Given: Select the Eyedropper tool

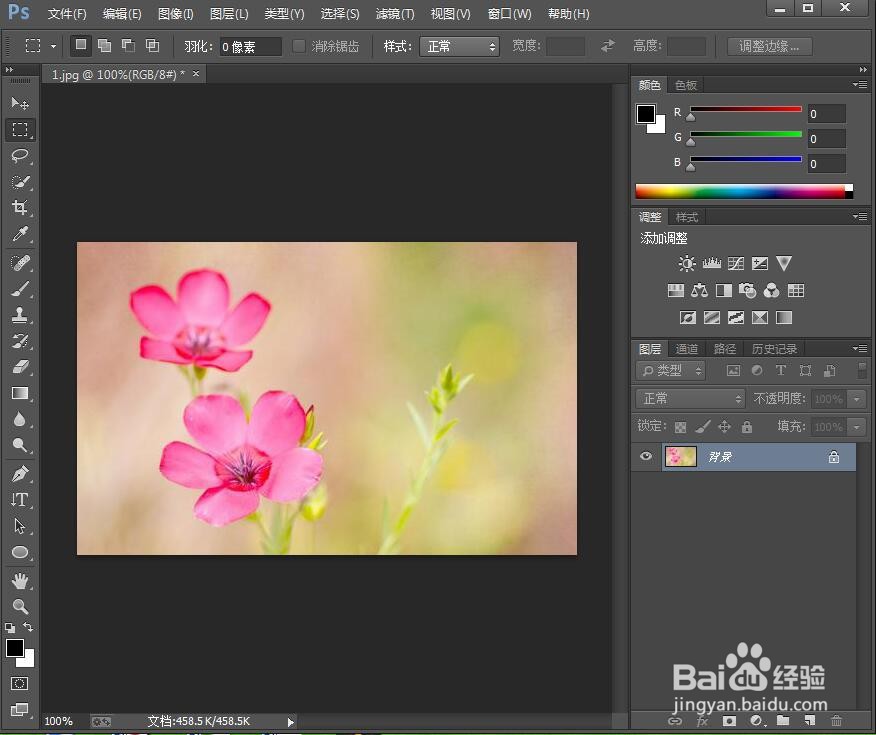Looking at the screenshot, I should (x=20, y=233).
